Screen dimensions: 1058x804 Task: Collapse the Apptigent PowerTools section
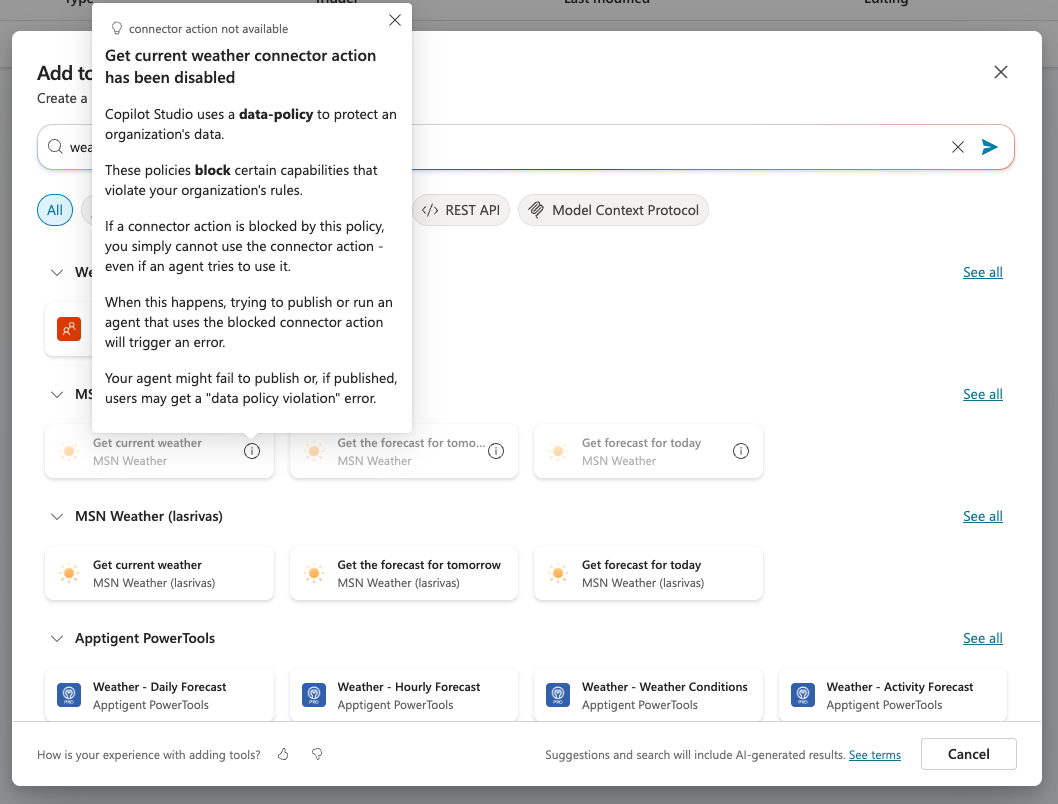pos(57,639)
